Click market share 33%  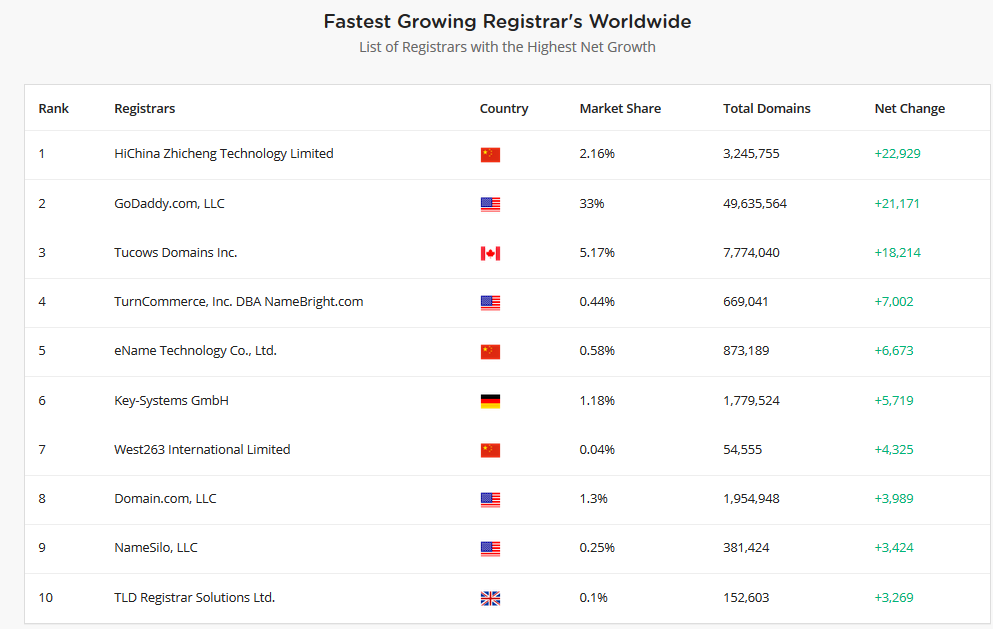coord(591,203)
